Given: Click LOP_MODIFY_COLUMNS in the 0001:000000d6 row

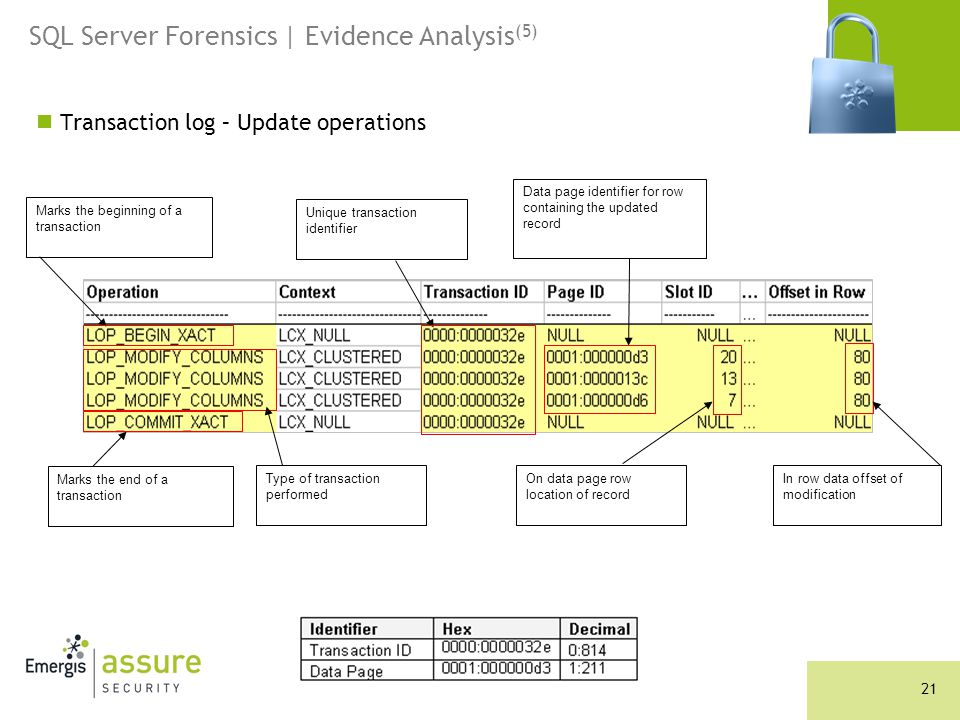Looking at the screenshot, I should (x=174, y=400).
